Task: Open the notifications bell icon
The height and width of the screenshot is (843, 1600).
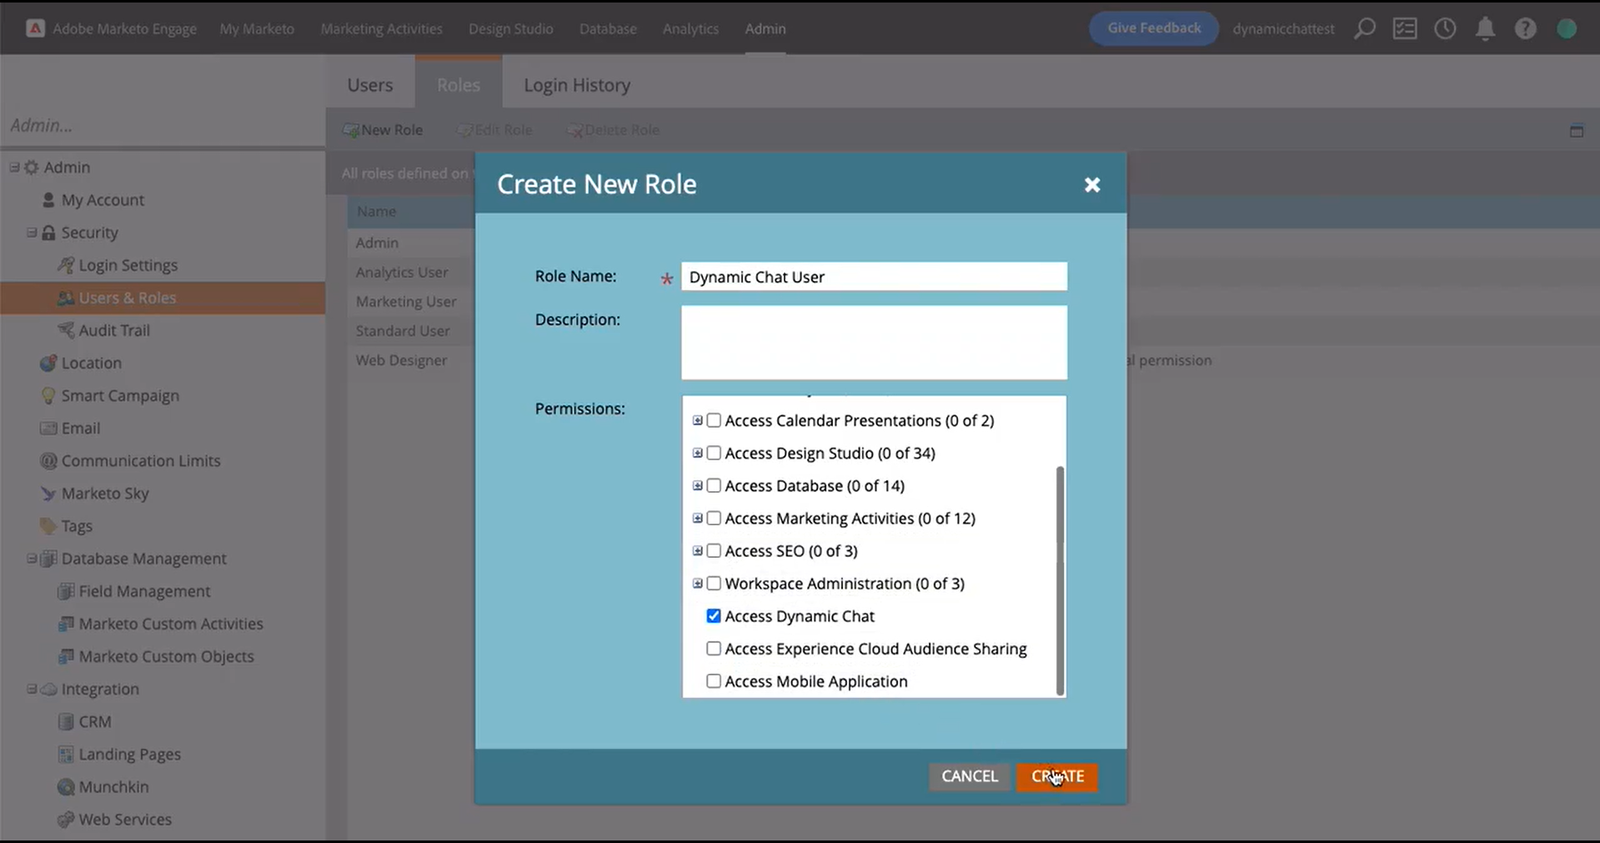Action: tap(1485, 29)
